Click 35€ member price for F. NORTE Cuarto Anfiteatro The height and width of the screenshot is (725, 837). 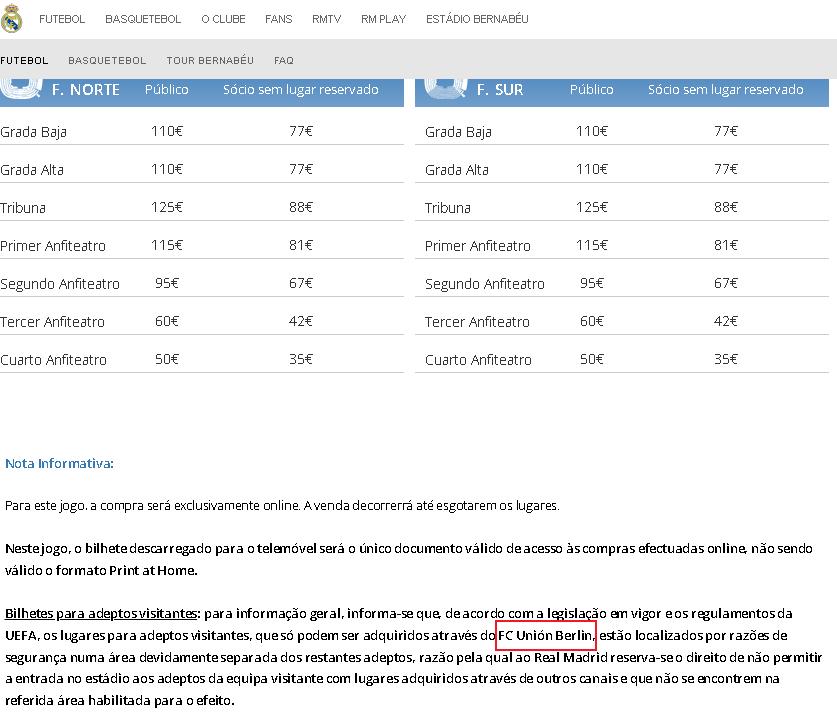click(301, 359)
